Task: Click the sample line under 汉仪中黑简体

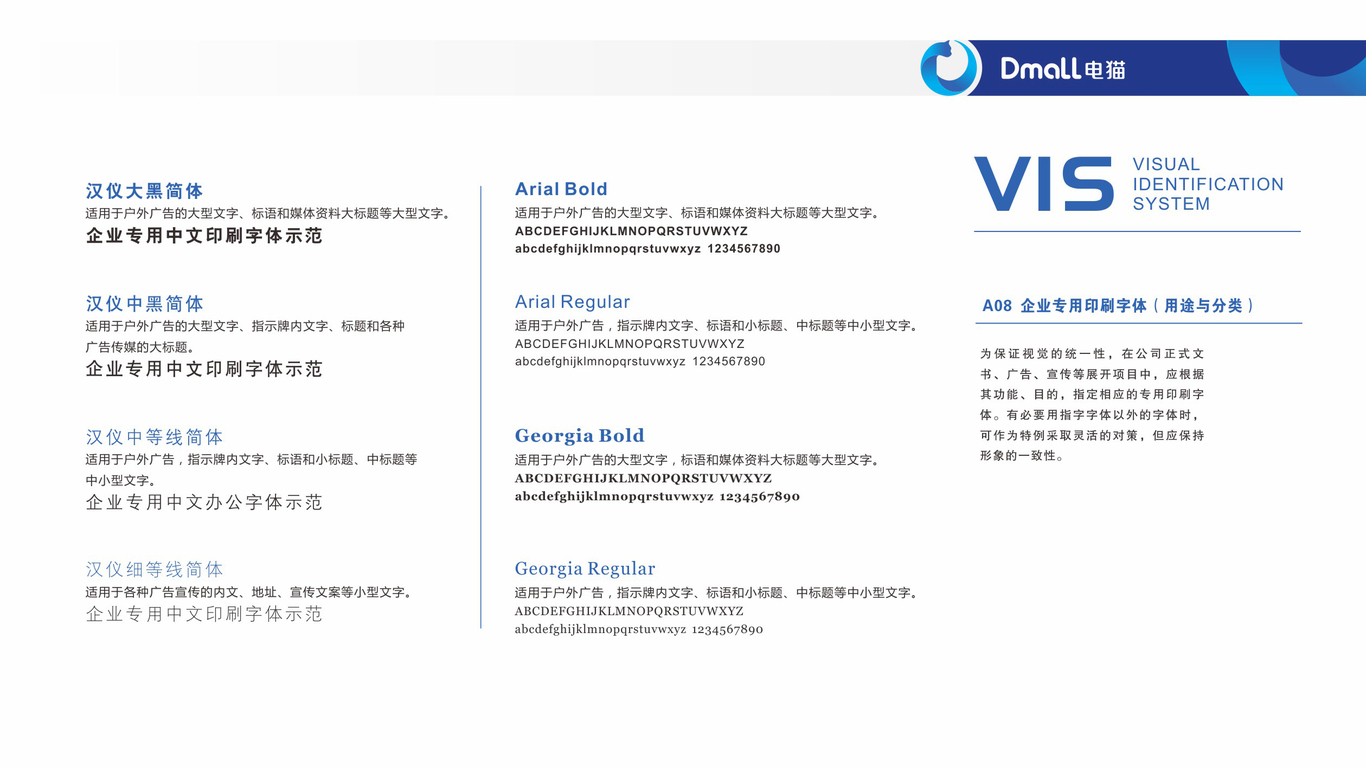Action: [204, 369]
